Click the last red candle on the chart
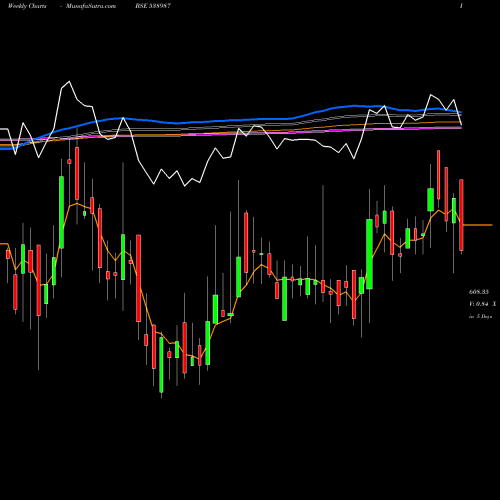Image resolution: width=500 pixels, height=500 pixels. pos(461,215)
